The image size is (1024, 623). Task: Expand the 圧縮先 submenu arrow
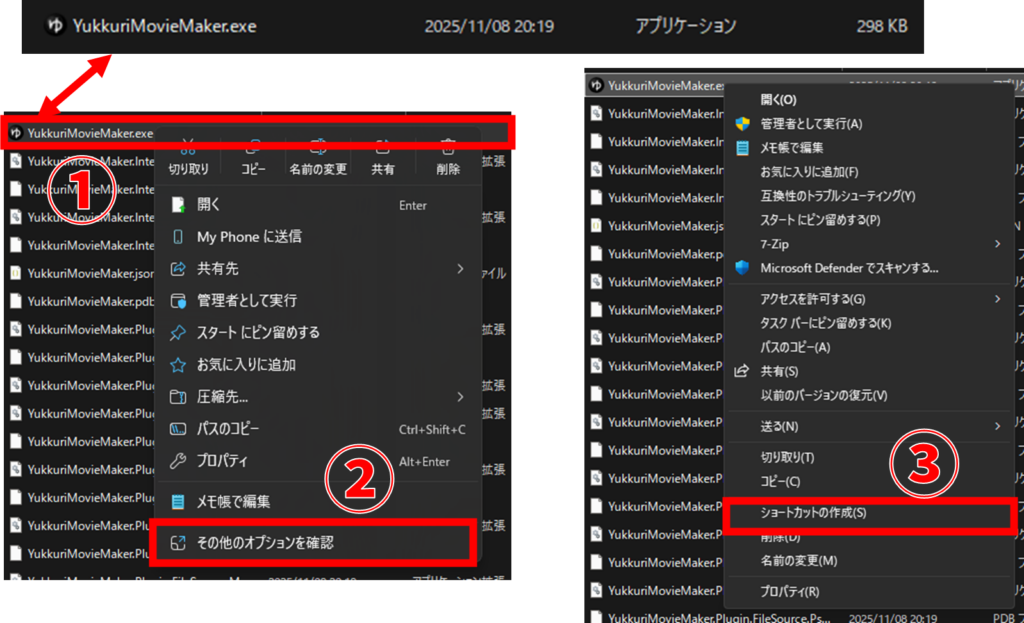coord(459,396)
